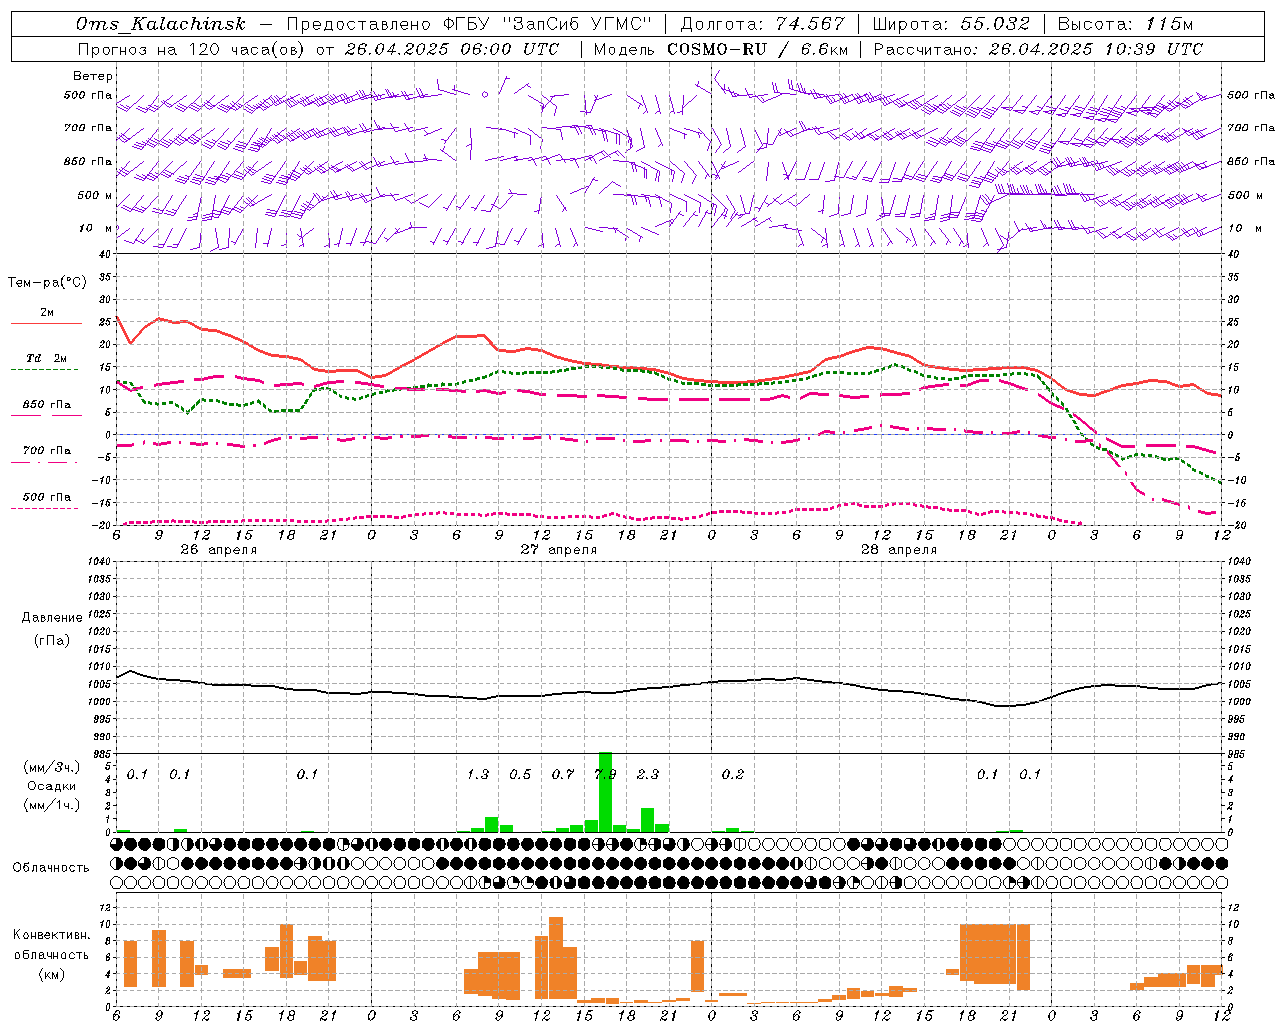Select the longitude value Долгота: 74.567
Screen dimensions: 1280x1024
click(763, 25)
